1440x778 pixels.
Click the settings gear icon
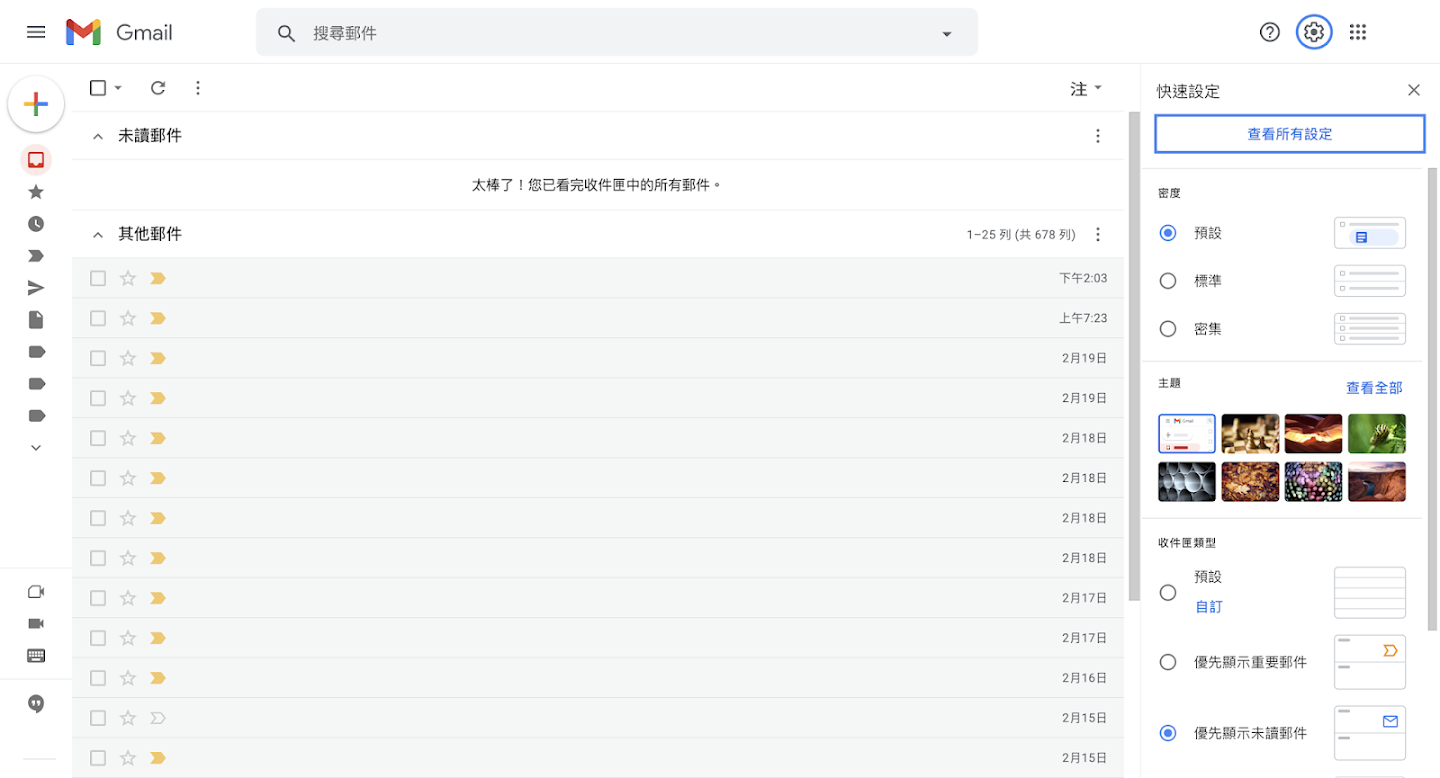1314,32
